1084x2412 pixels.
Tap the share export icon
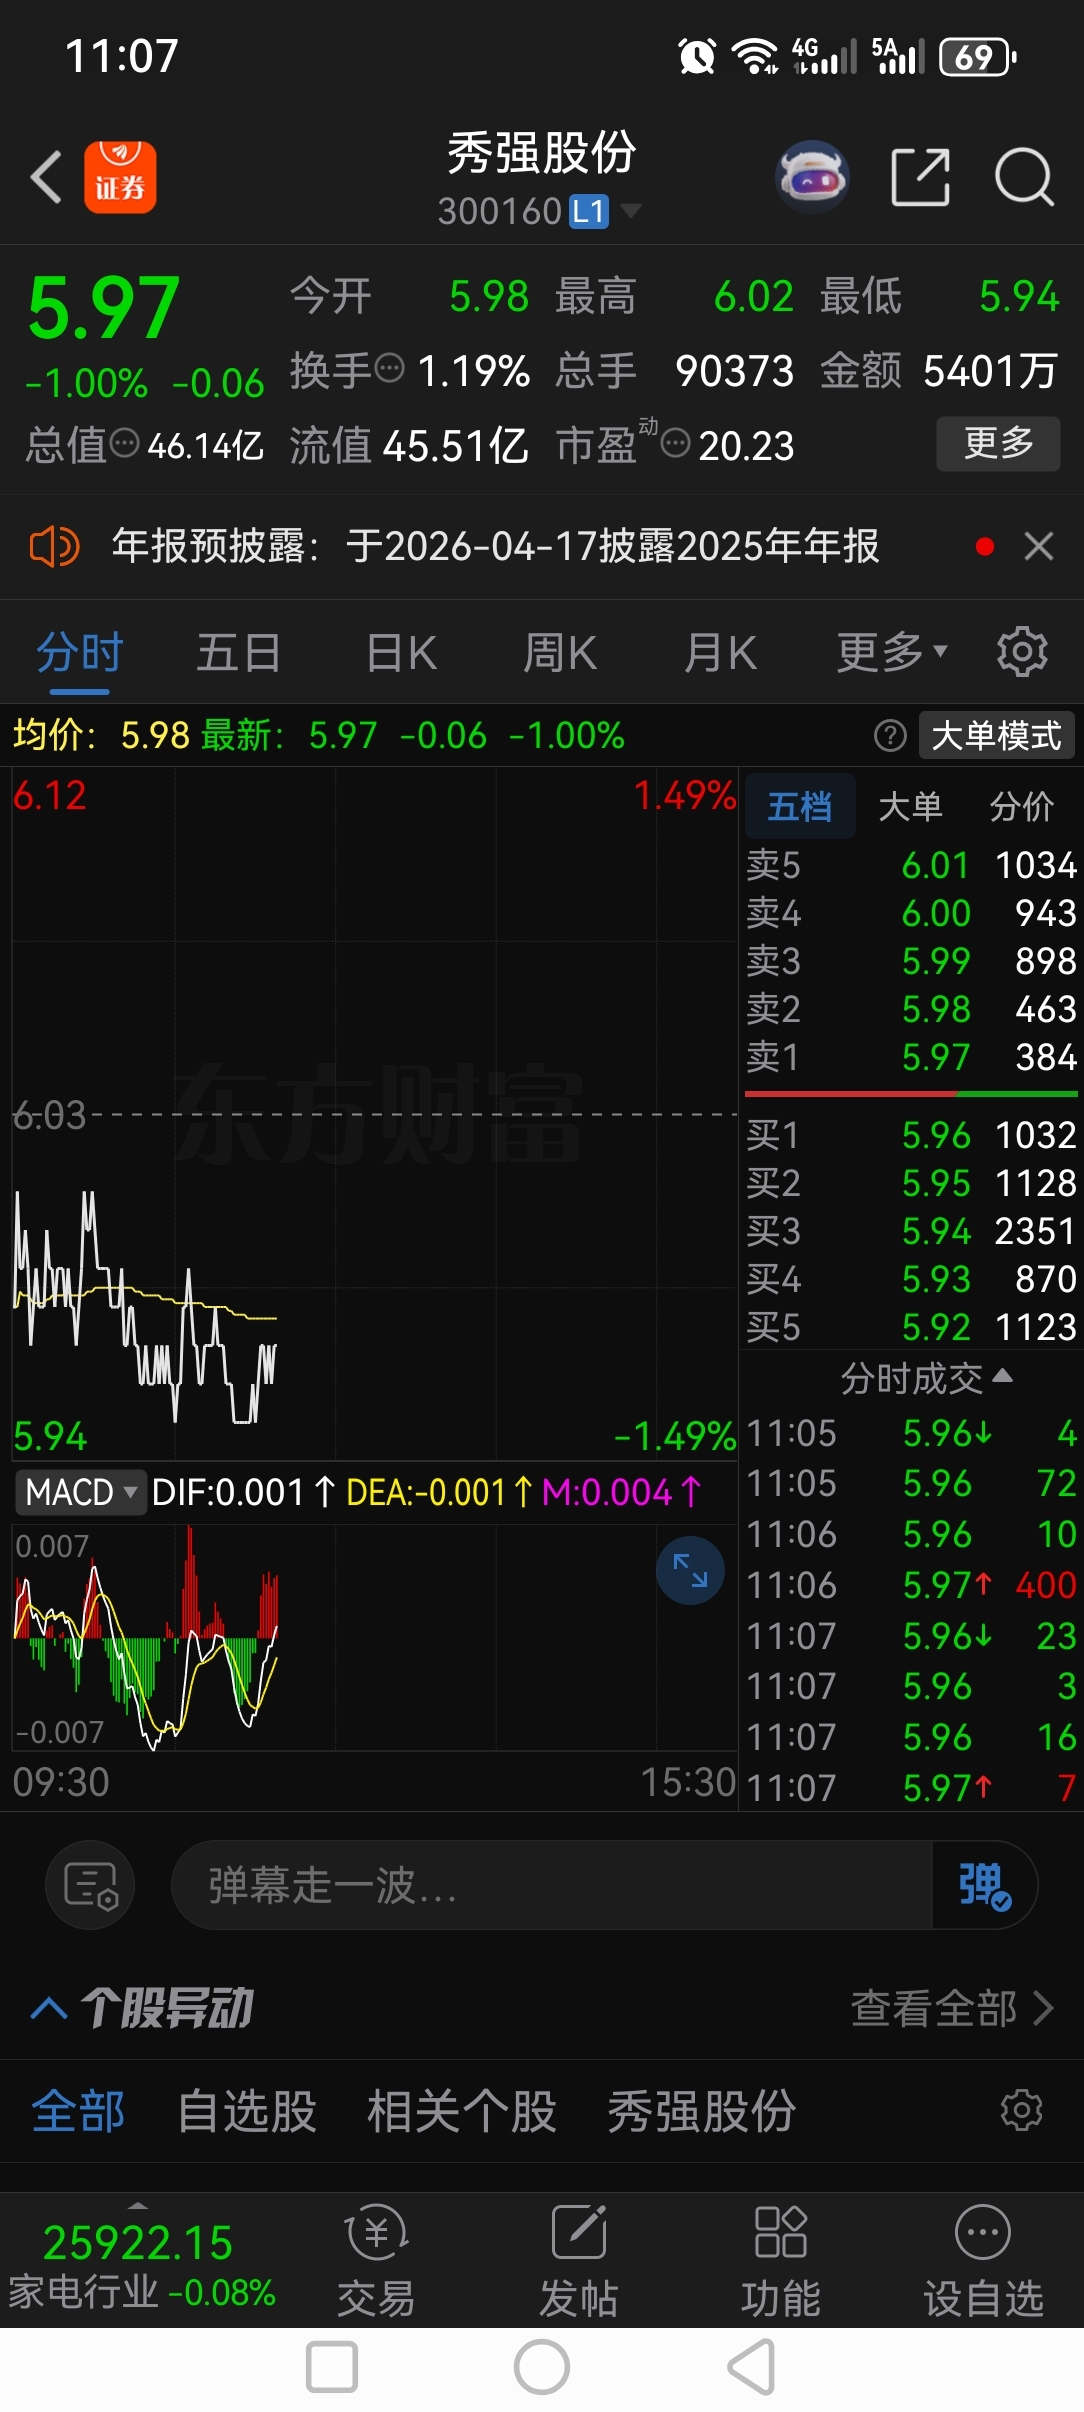920,177
